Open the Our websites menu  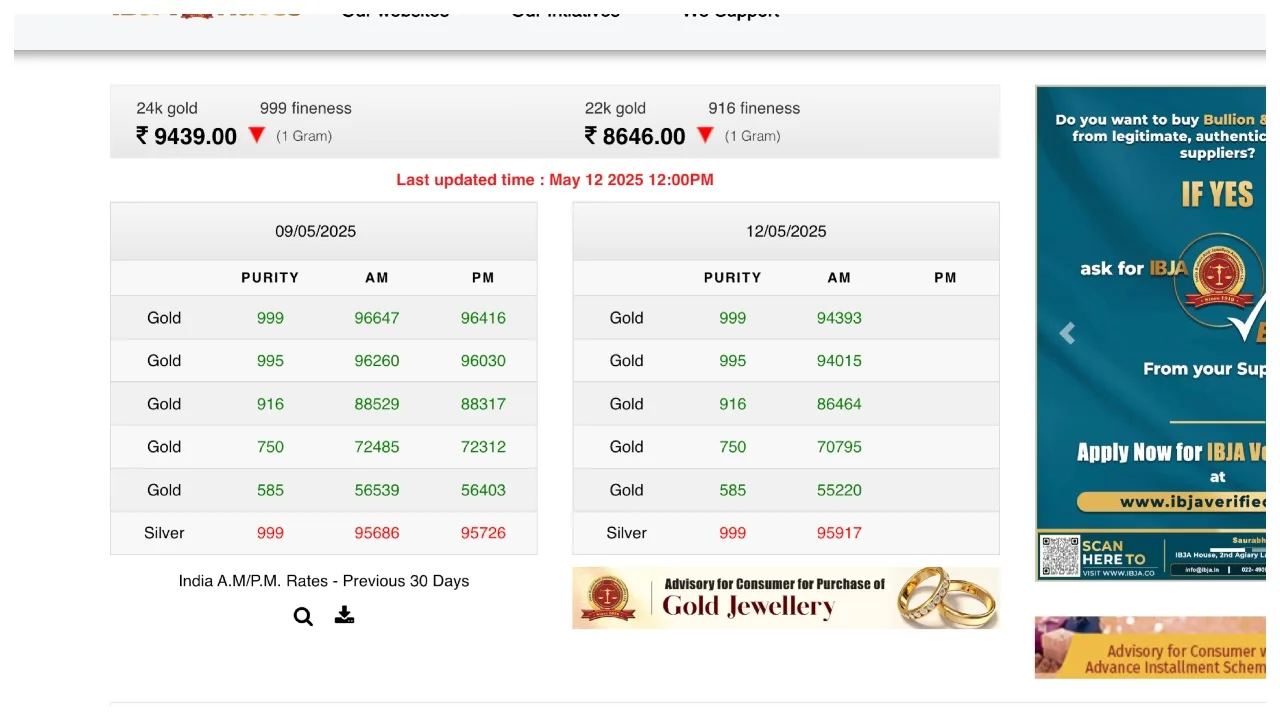(395, 13)
